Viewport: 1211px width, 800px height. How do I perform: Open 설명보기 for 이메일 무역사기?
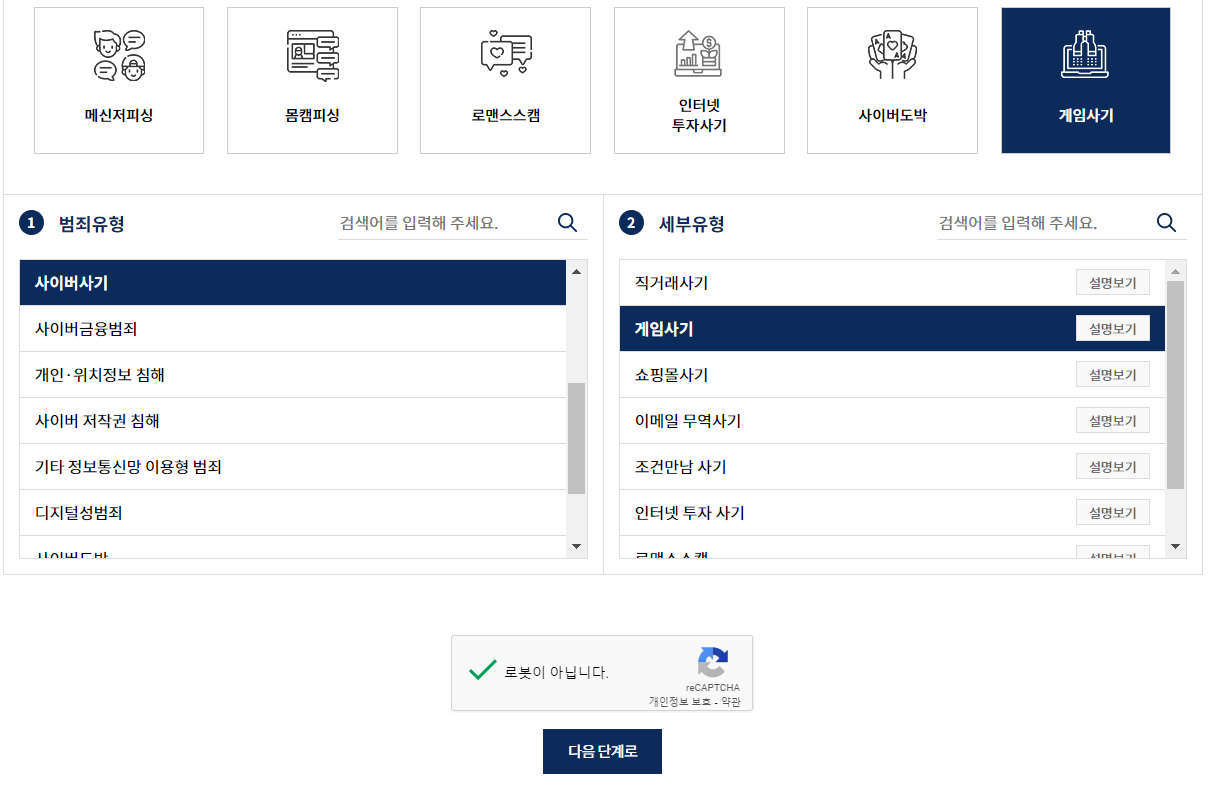coord(1113,420)
